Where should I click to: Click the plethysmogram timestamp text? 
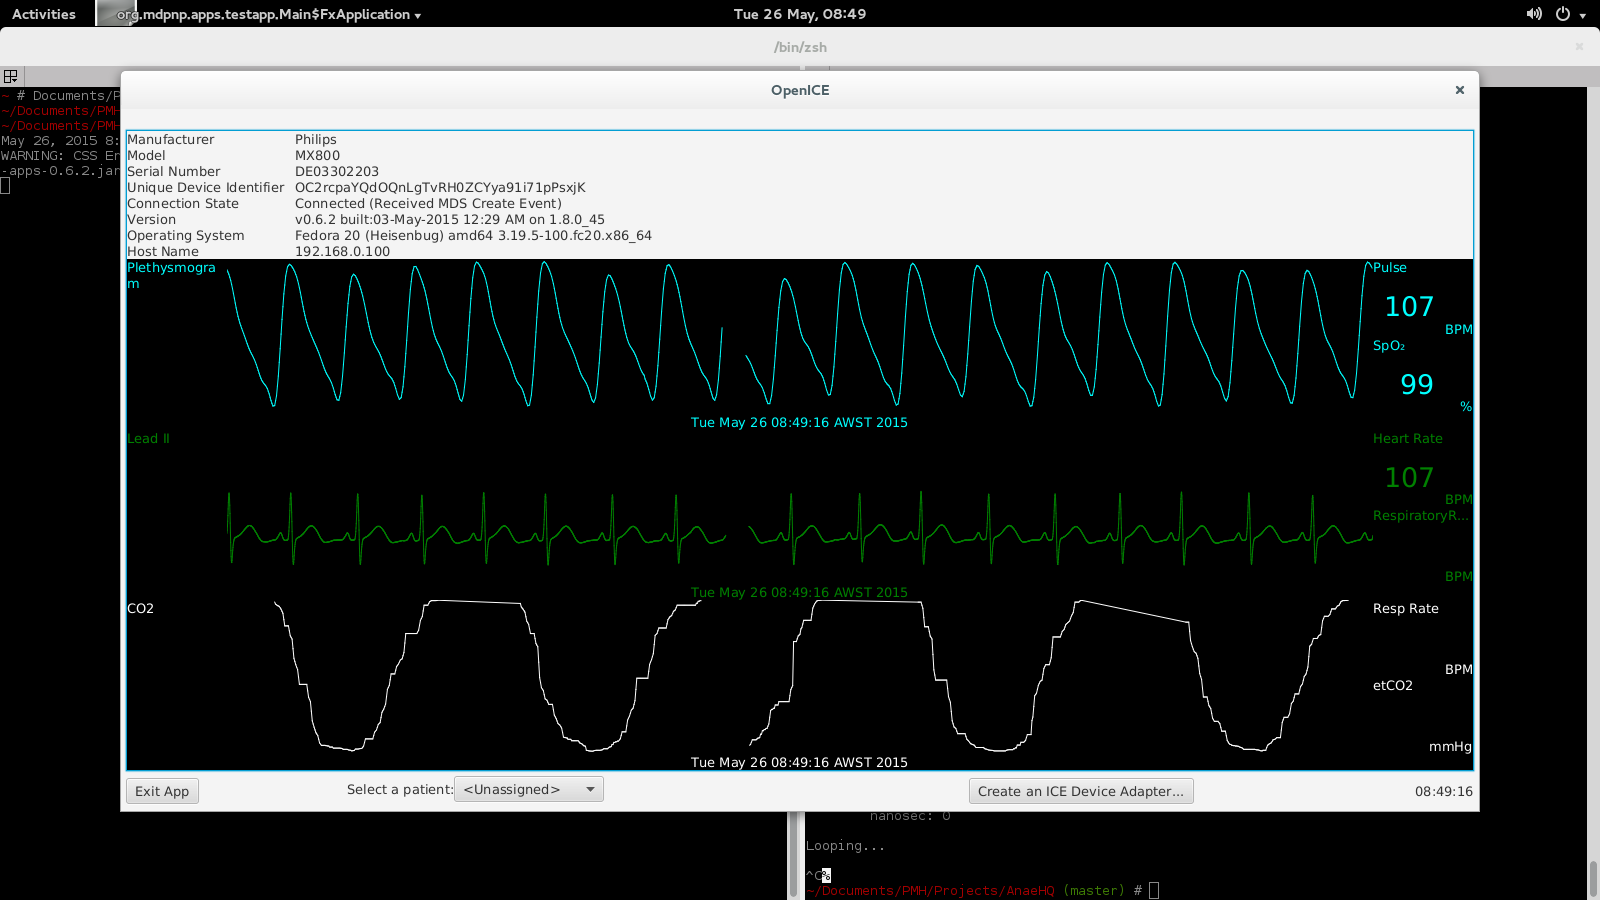coord(799,422)
